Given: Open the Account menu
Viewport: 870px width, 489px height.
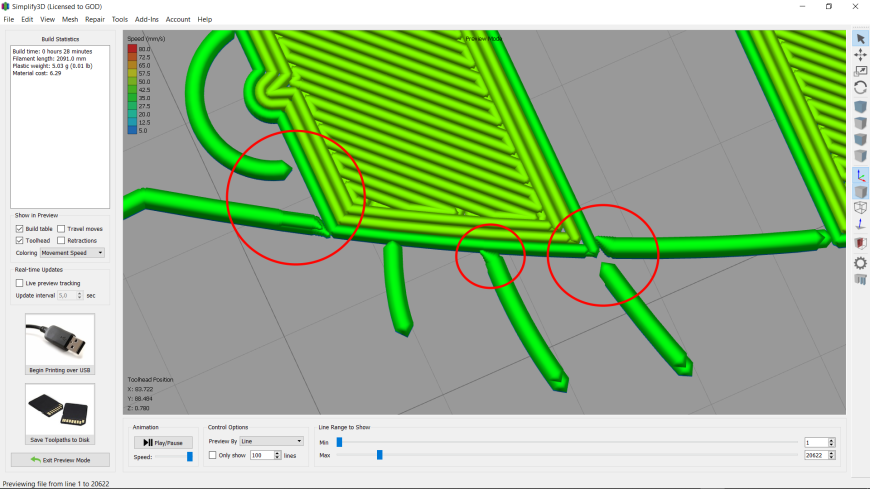Looking at the screenshot, I should tap(178, 19).
